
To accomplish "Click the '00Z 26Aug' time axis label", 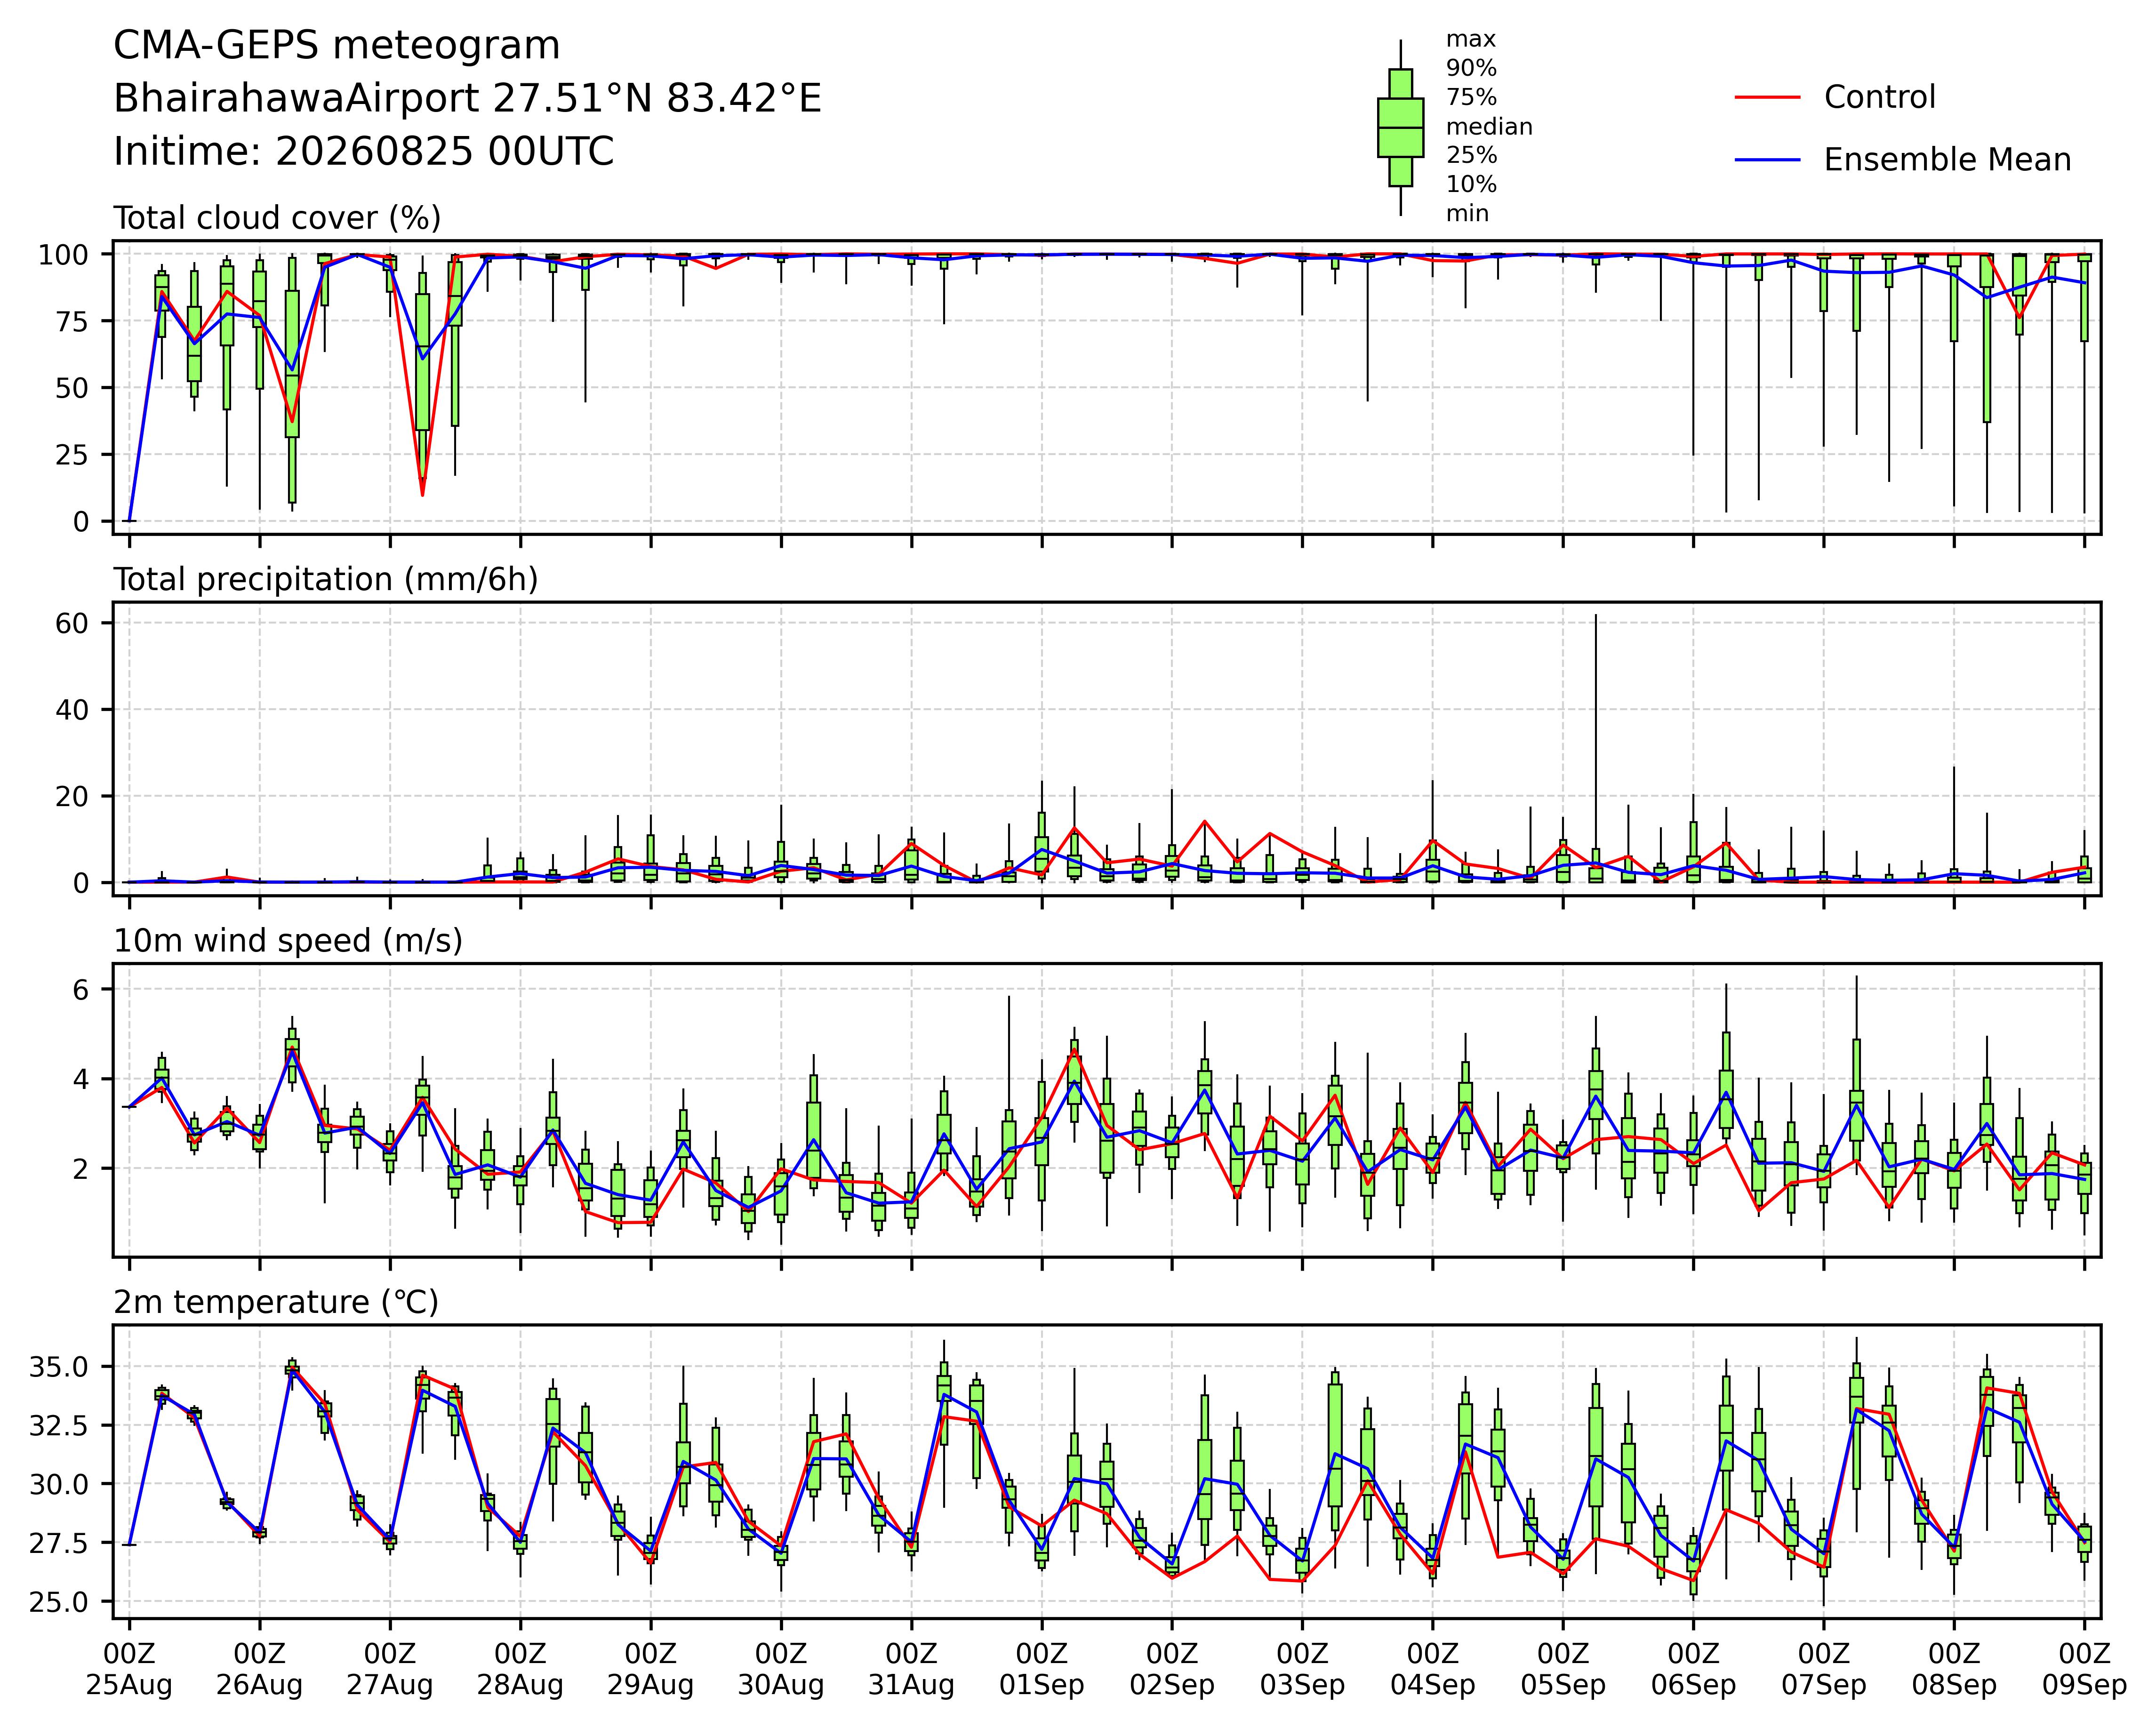I will (260, 1669).
